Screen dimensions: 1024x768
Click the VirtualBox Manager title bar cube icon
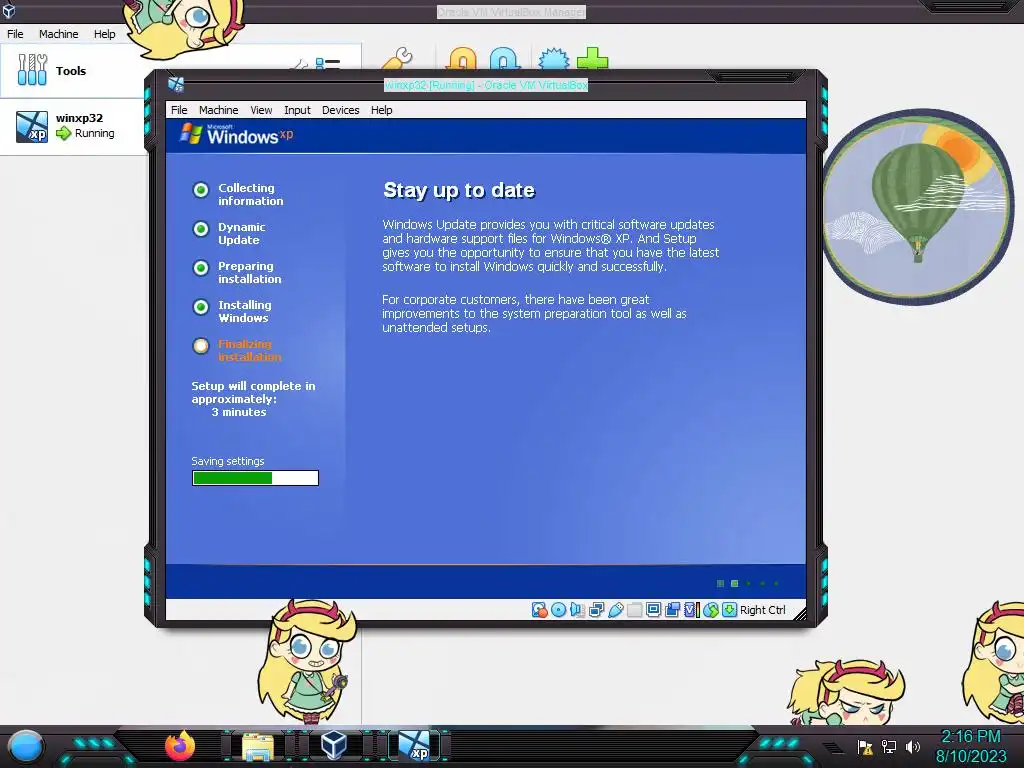pyautogui.click(x=9, y=10)
